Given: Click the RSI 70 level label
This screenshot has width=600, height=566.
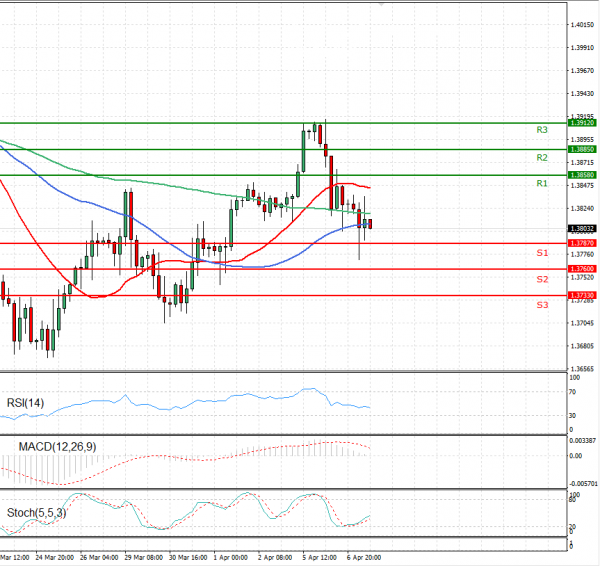Looking at the screenshot, I should pos(572,392).
